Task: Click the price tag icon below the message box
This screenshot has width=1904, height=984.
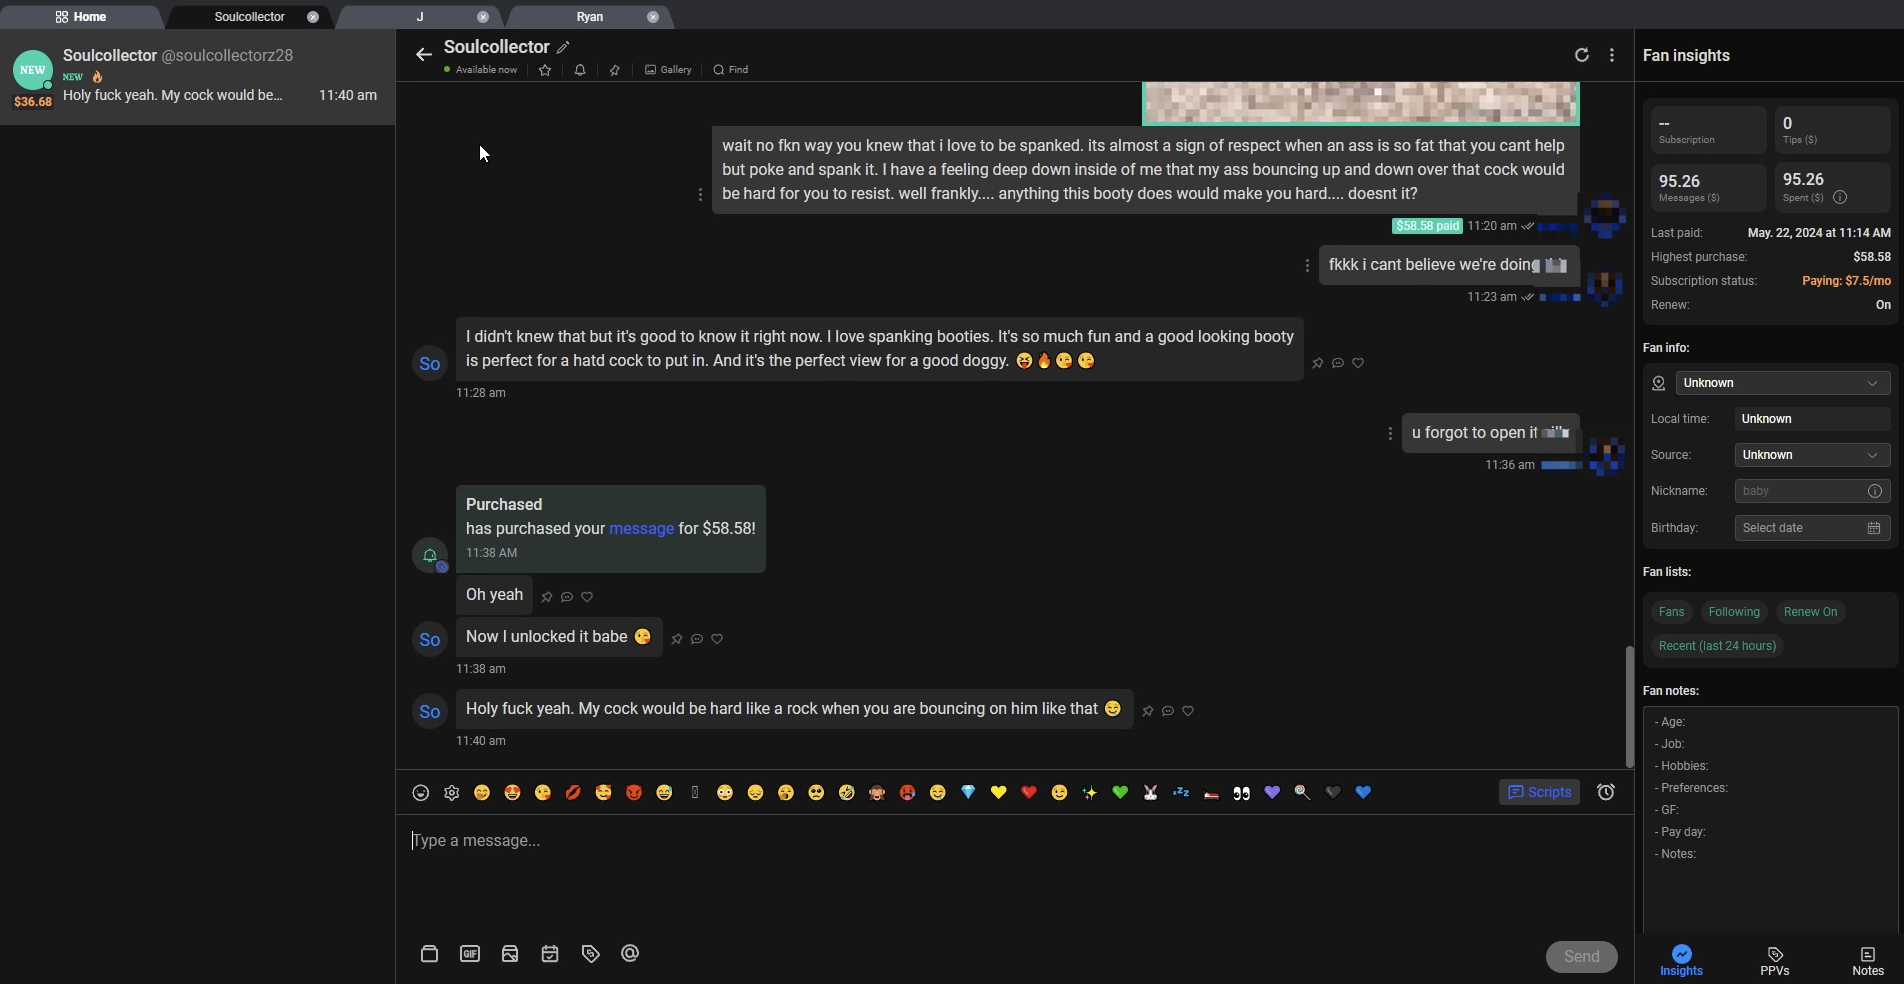Action: coord(590,954)
